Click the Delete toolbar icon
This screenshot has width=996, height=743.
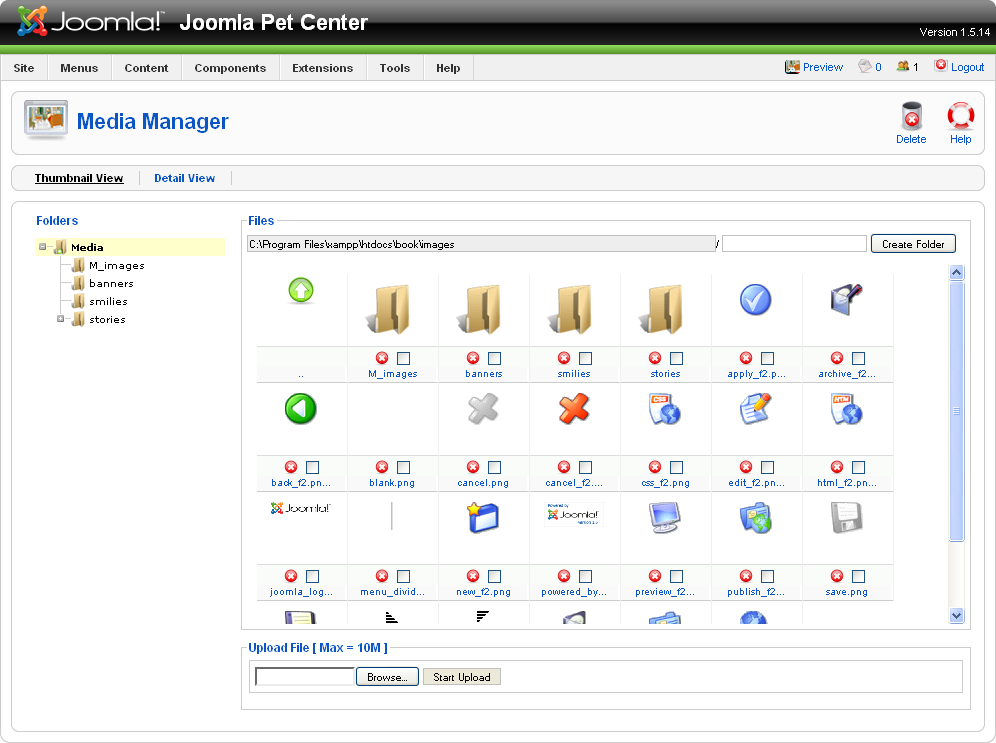[911, 117]
